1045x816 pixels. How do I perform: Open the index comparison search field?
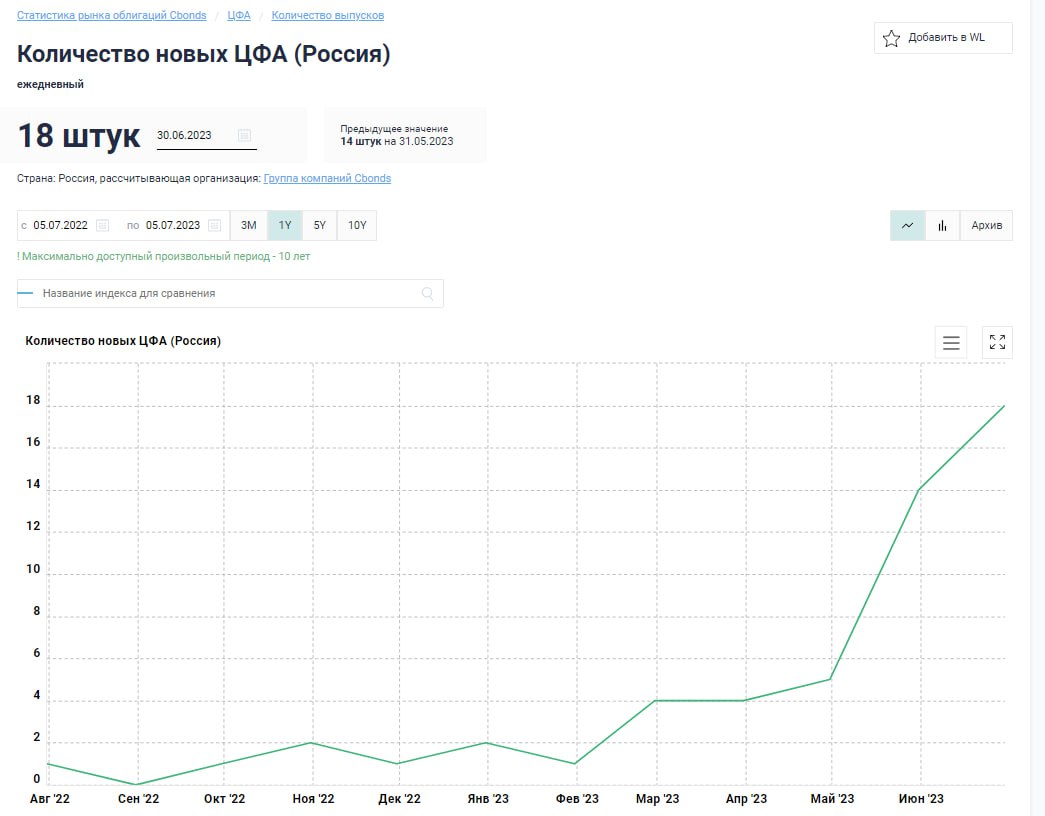(x=230, y=293)
